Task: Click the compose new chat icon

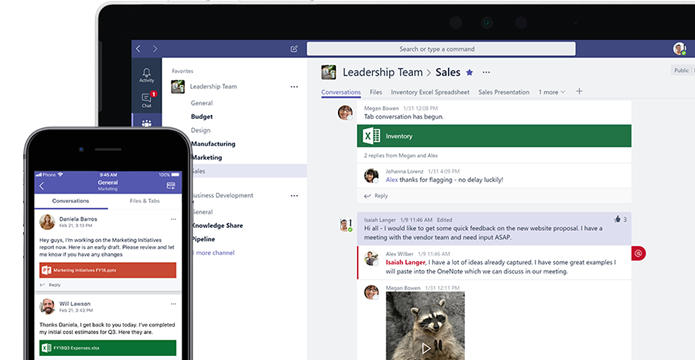Action: coord(294,49)
